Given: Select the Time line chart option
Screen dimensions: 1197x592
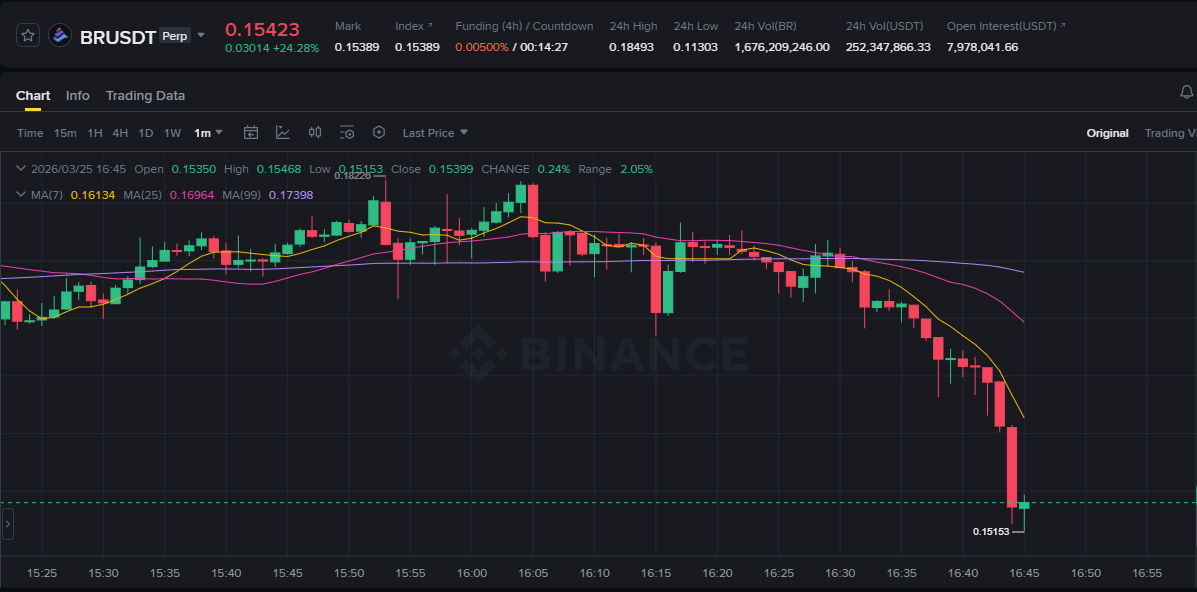Looking at the screenshot, I should (30, 133).
